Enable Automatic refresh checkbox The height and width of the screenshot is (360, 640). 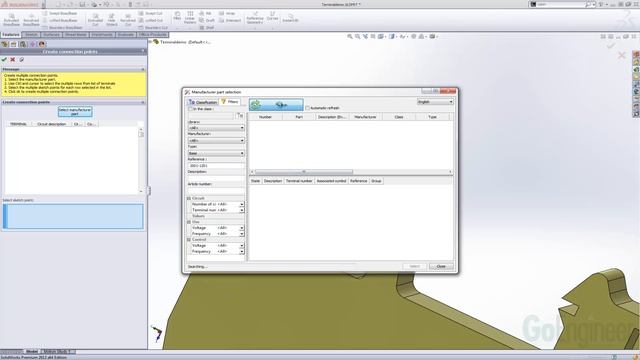(x=308, y=108)
